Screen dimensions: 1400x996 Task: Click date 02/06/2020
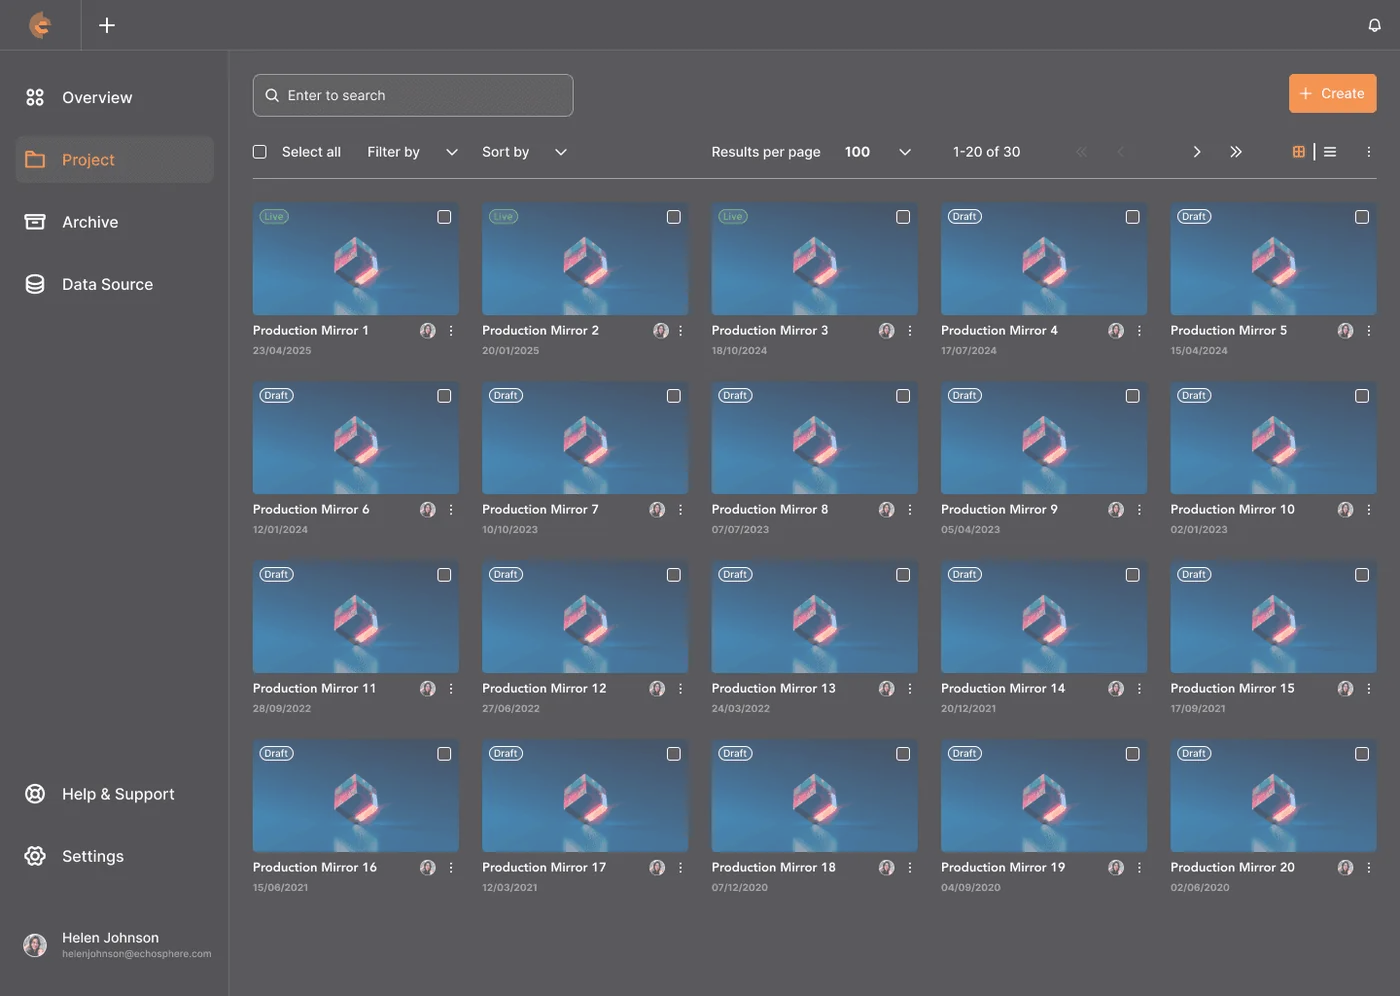pos(1200,888)
